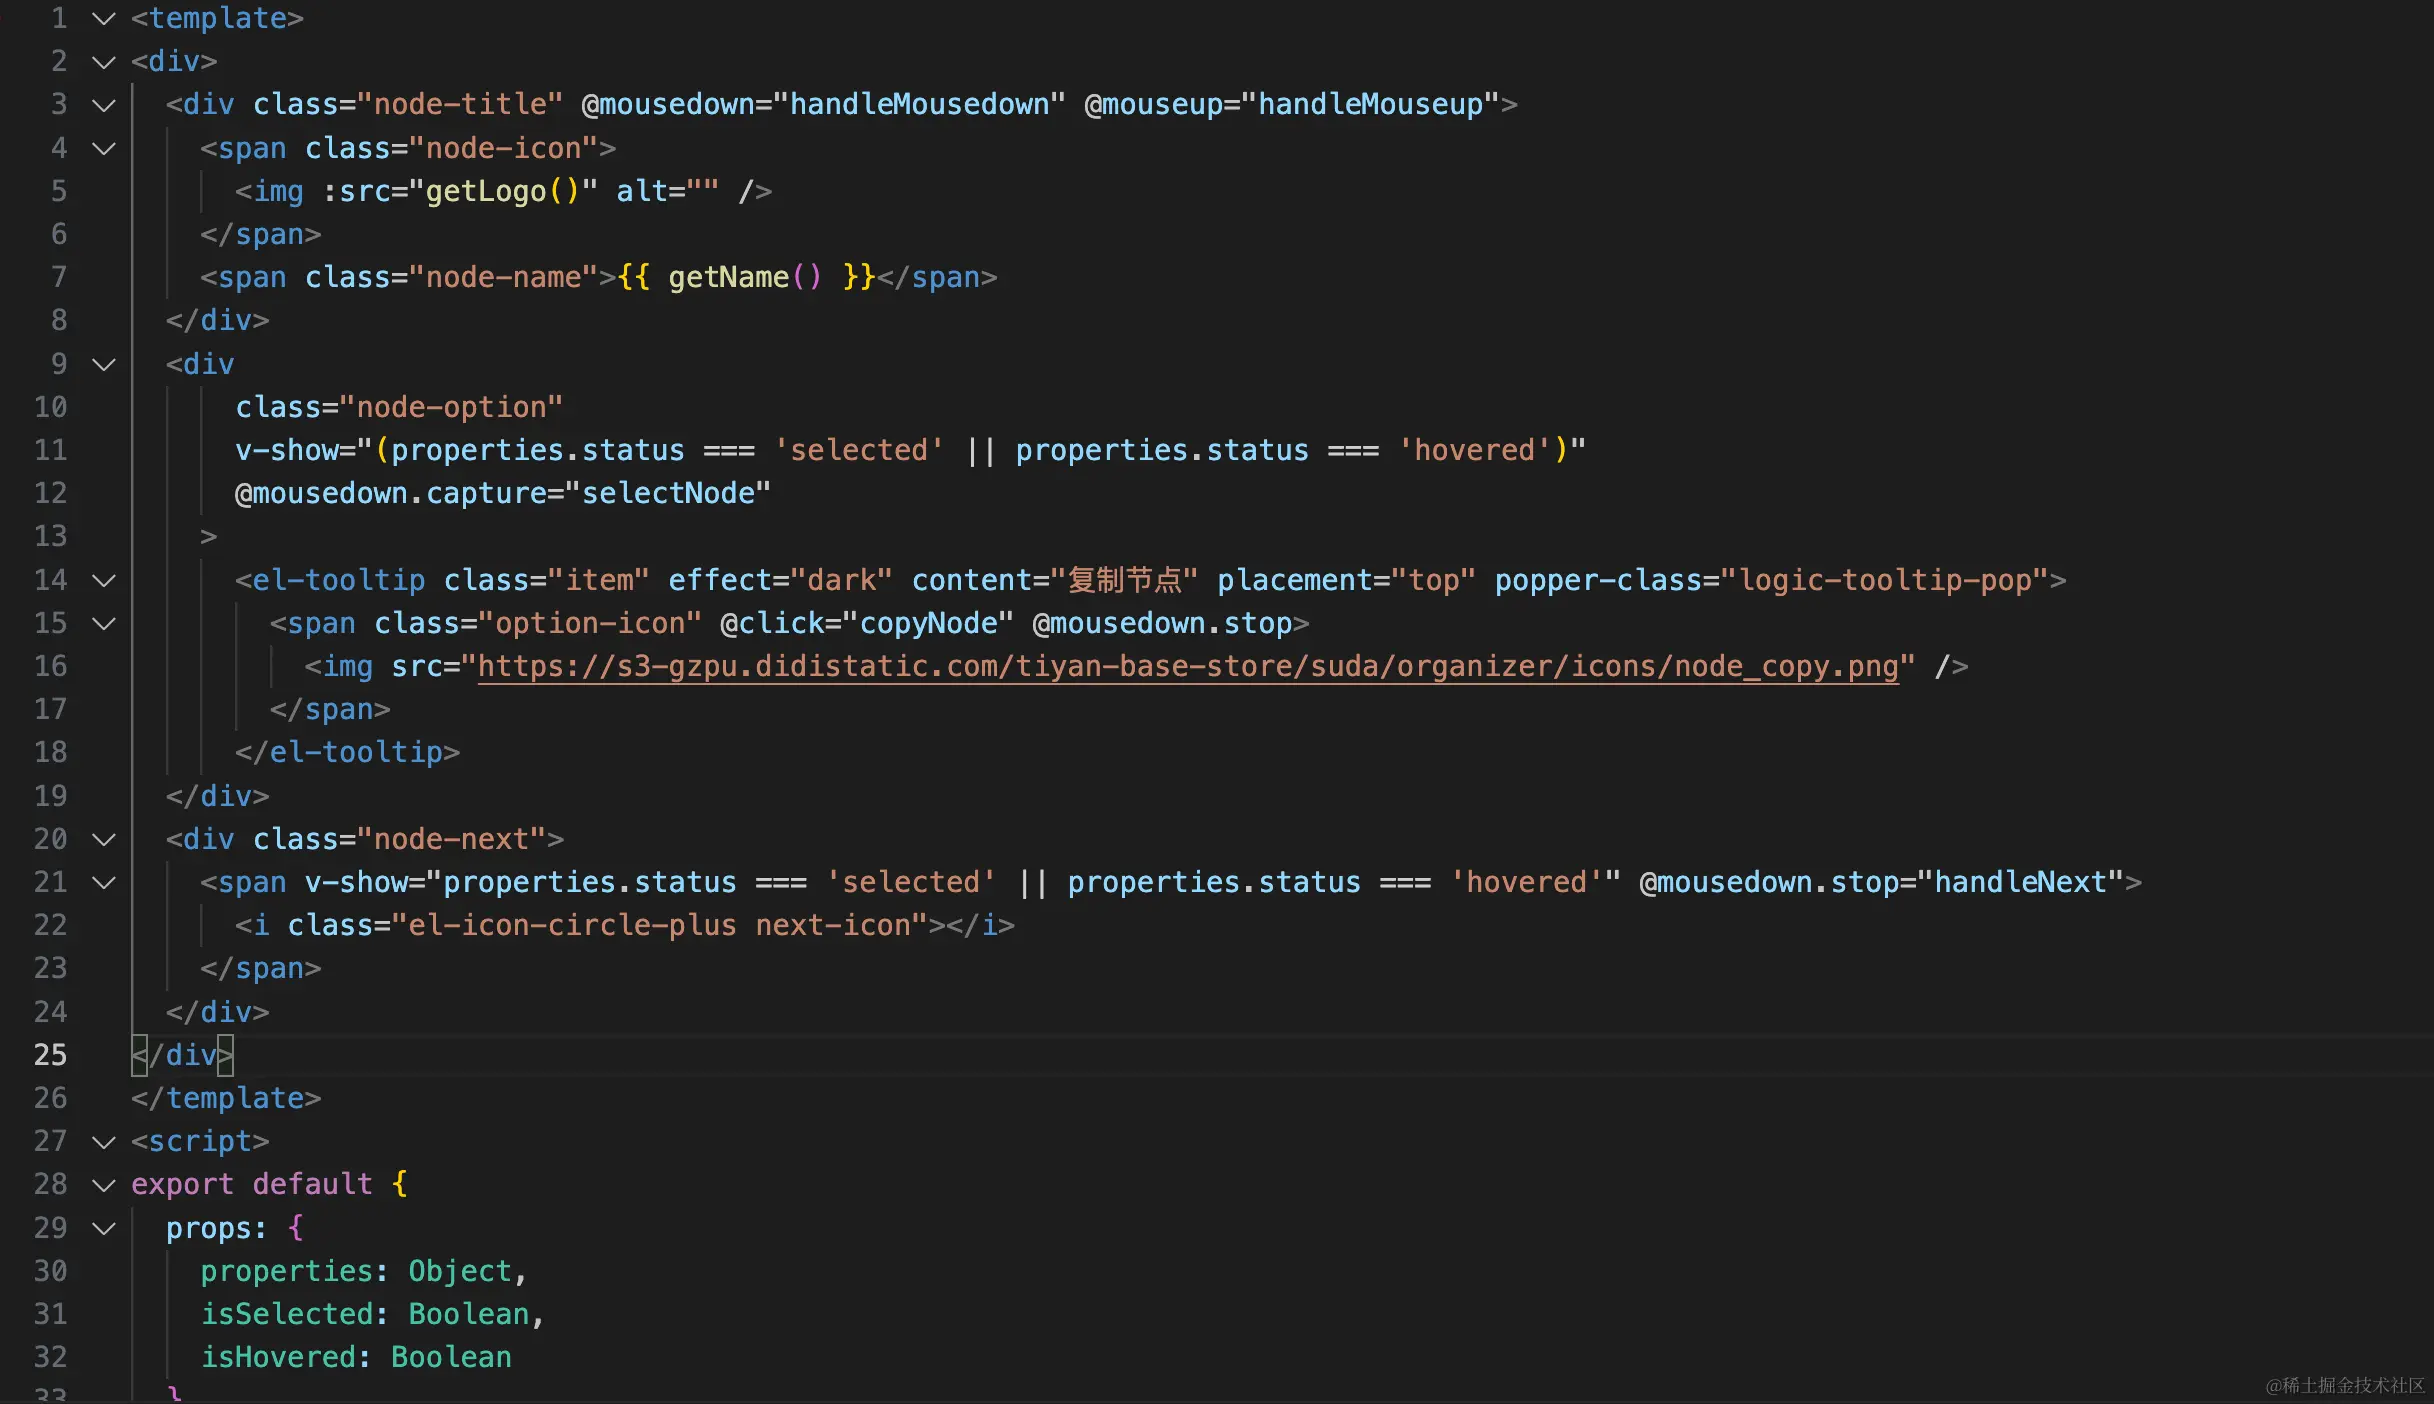Click isSelected prop on line 31

(287, 1314)
